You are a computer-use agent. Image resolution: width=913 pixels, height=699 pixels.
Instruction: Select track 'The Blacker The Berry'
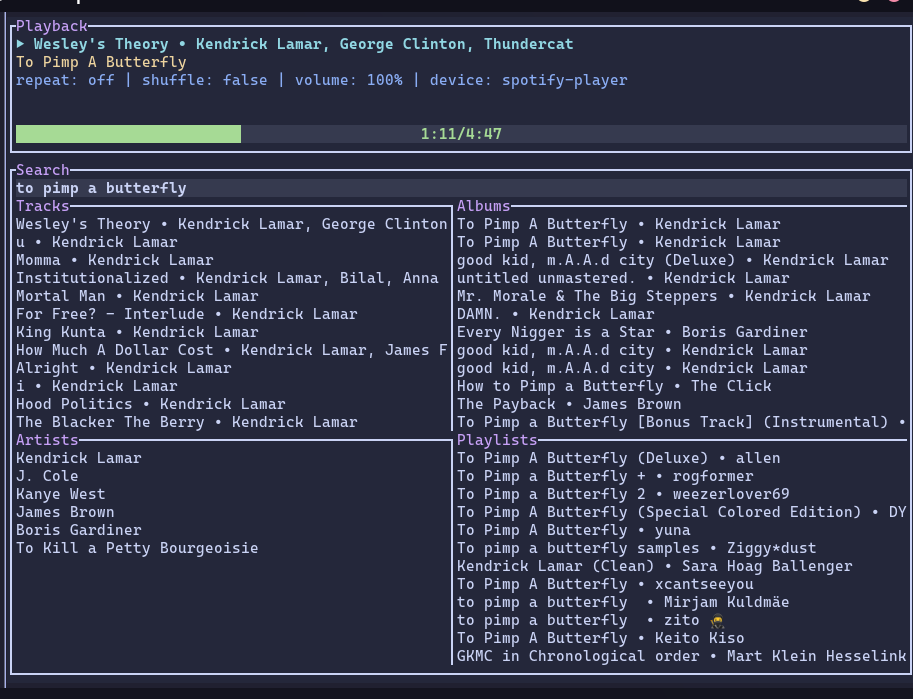(x=186, y=423)
